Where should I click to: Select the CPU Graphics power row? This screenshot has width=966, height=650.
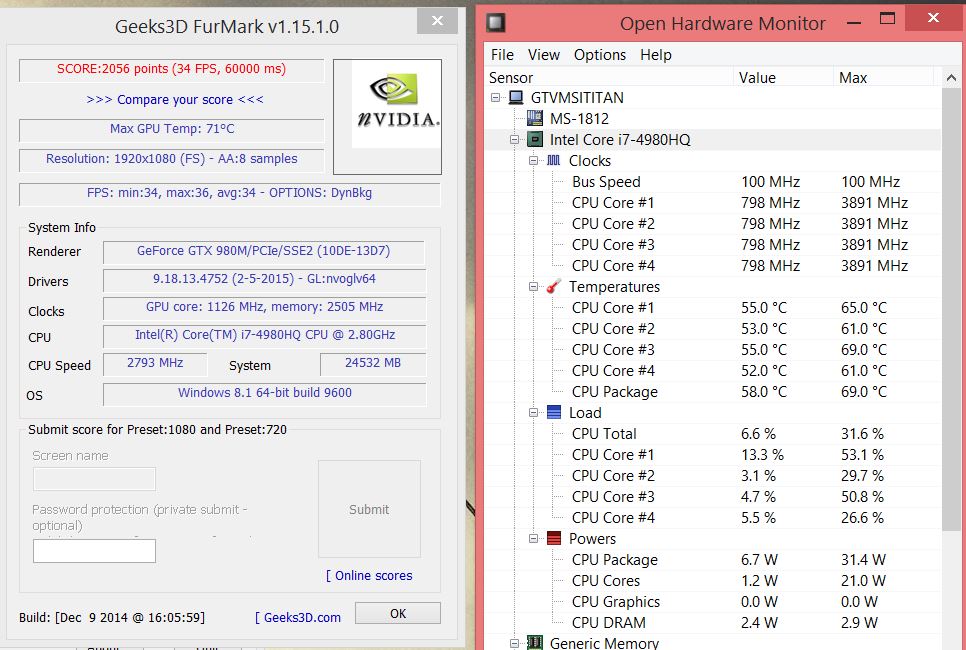pos(713,601)
